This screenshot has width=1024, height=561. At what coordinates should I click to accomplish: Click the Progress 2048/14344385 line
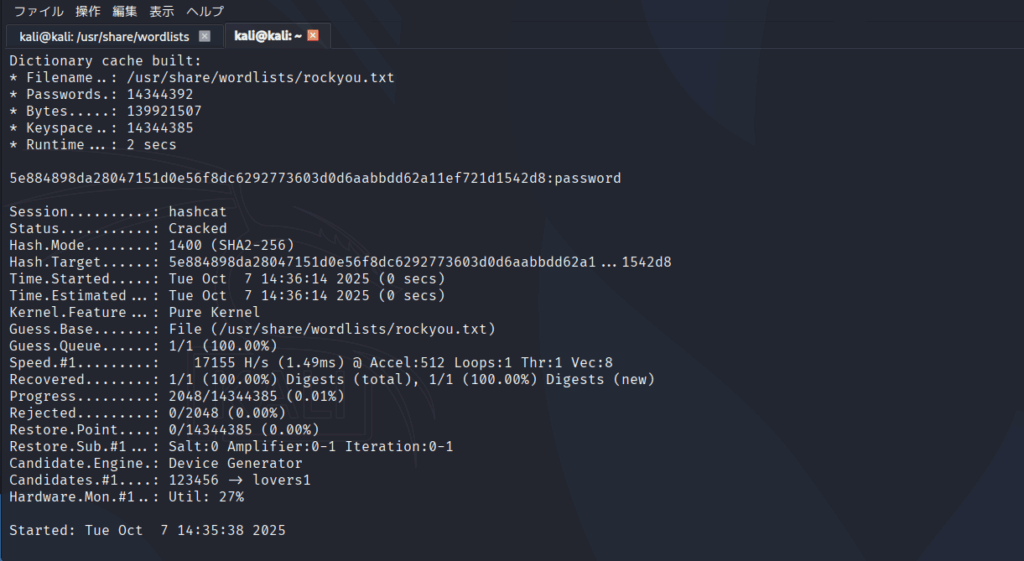click(177, 396)
